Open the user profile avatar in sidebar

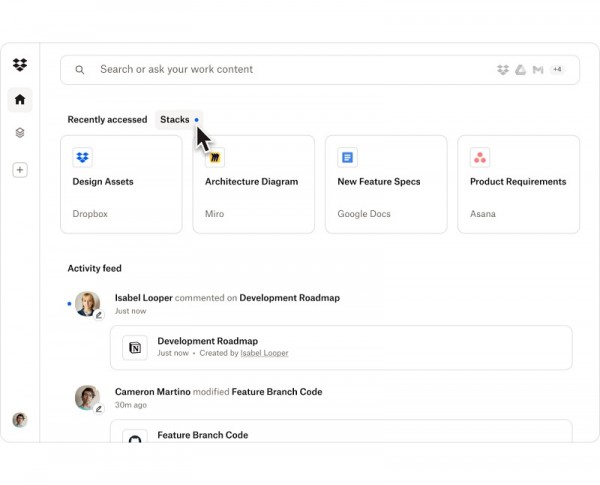20,420
